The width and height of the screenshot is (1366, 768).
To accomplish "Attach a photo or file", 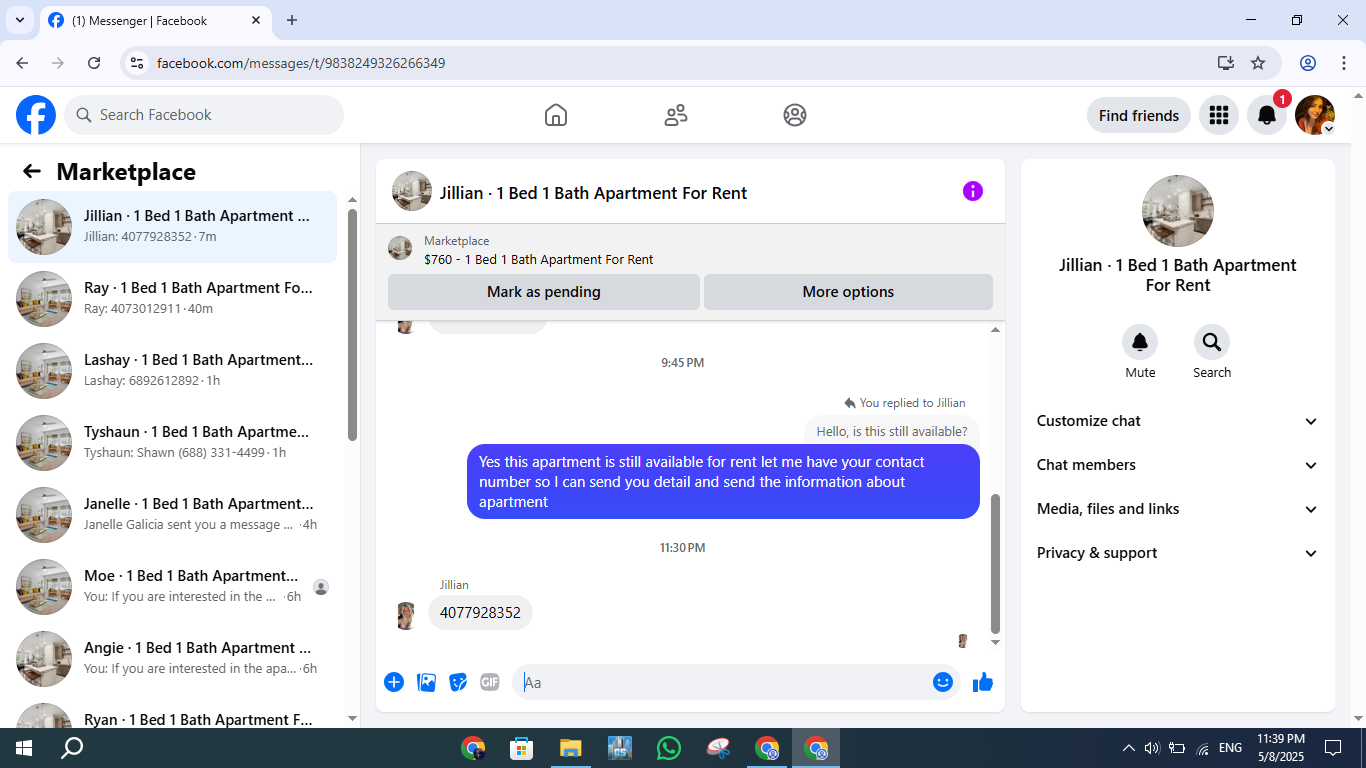I will click(x=426, y=682).
